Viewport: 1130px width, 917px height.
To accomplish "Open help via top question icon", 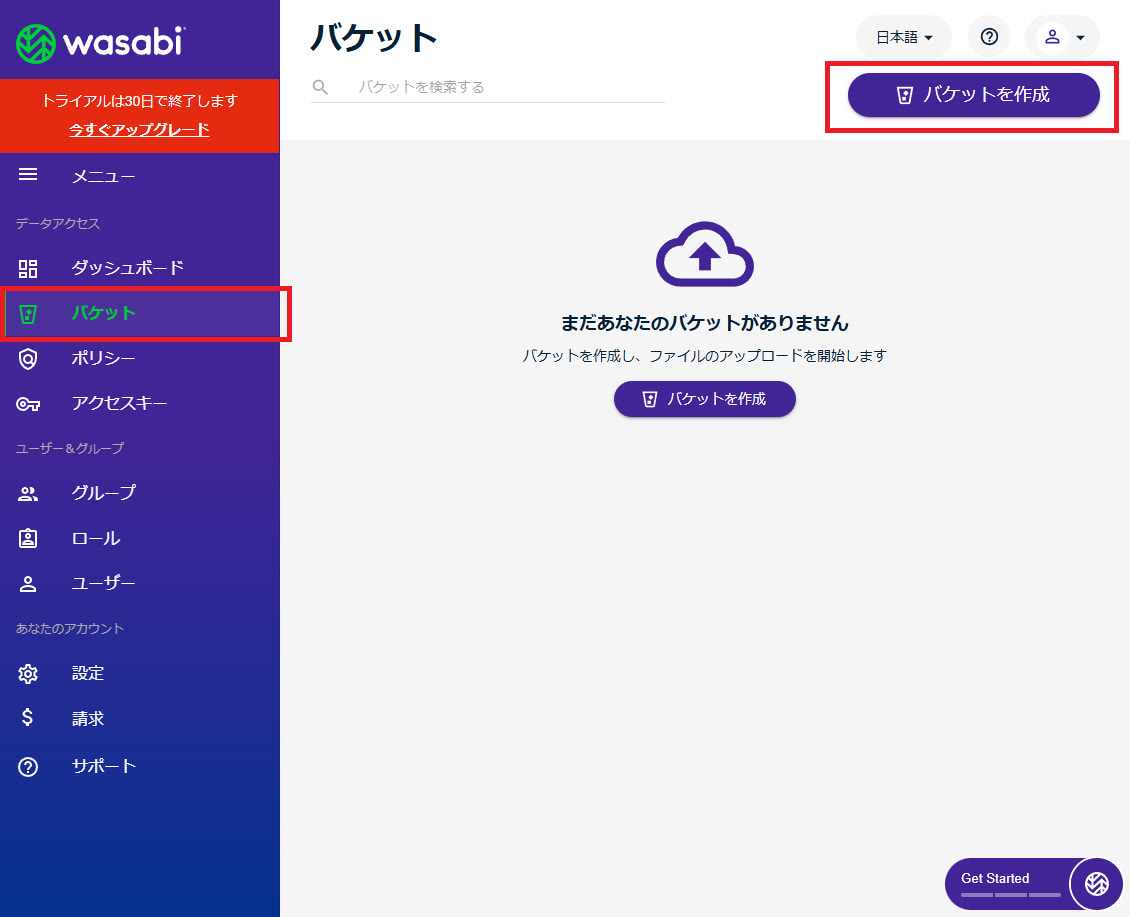I will pos(989,37).
